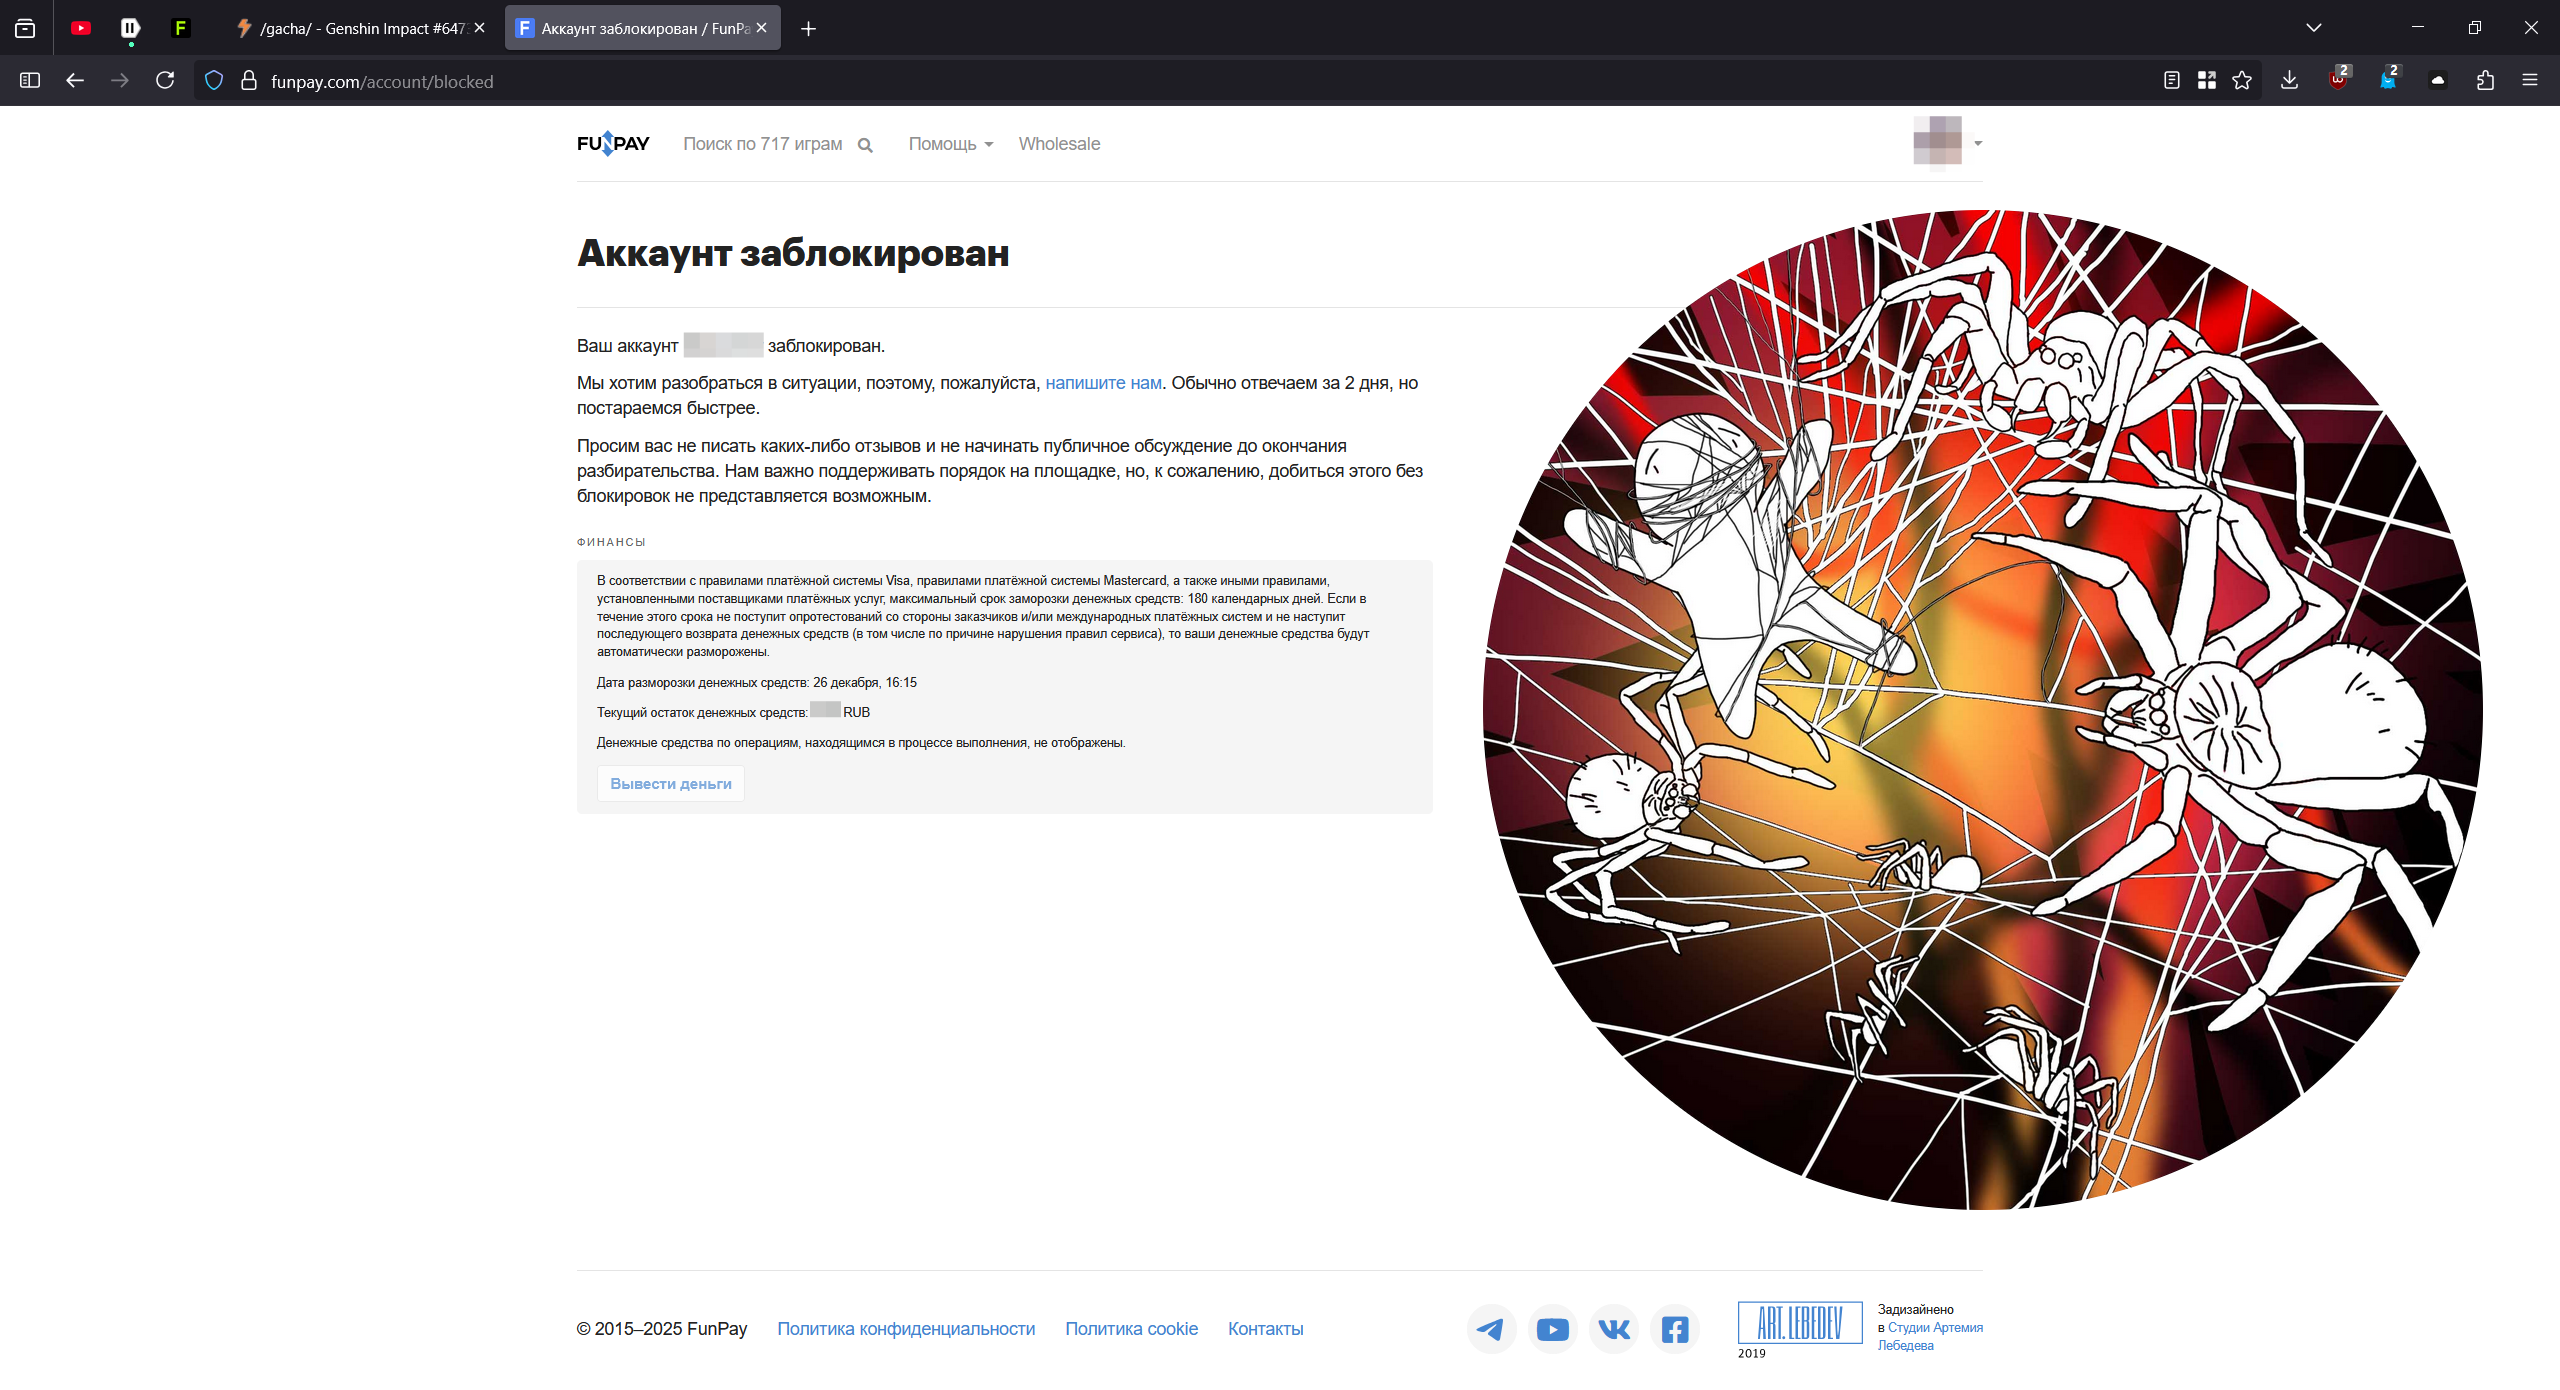Follow the напишите нам link
The width and height of the screenshot is (2560, 1390).
click(1103, 383)
